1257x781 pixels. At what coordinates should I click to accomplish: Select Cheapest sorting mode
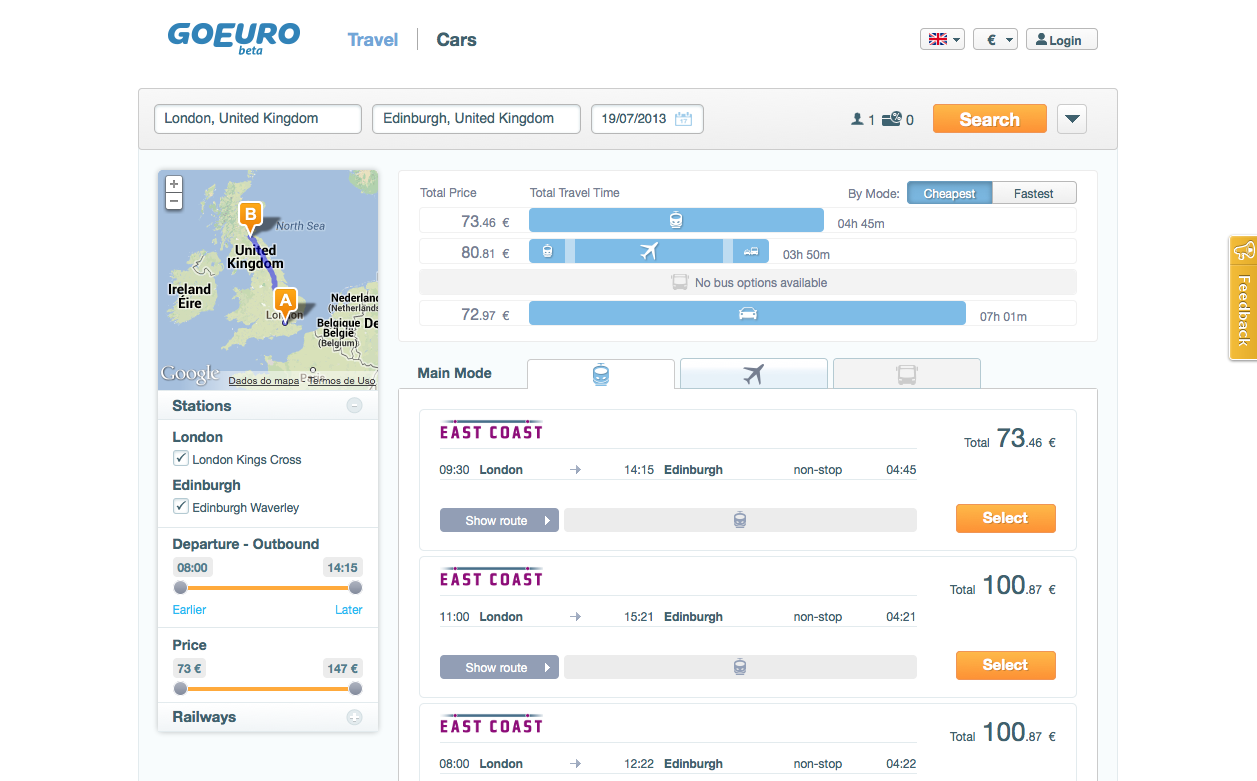(949, 193)
